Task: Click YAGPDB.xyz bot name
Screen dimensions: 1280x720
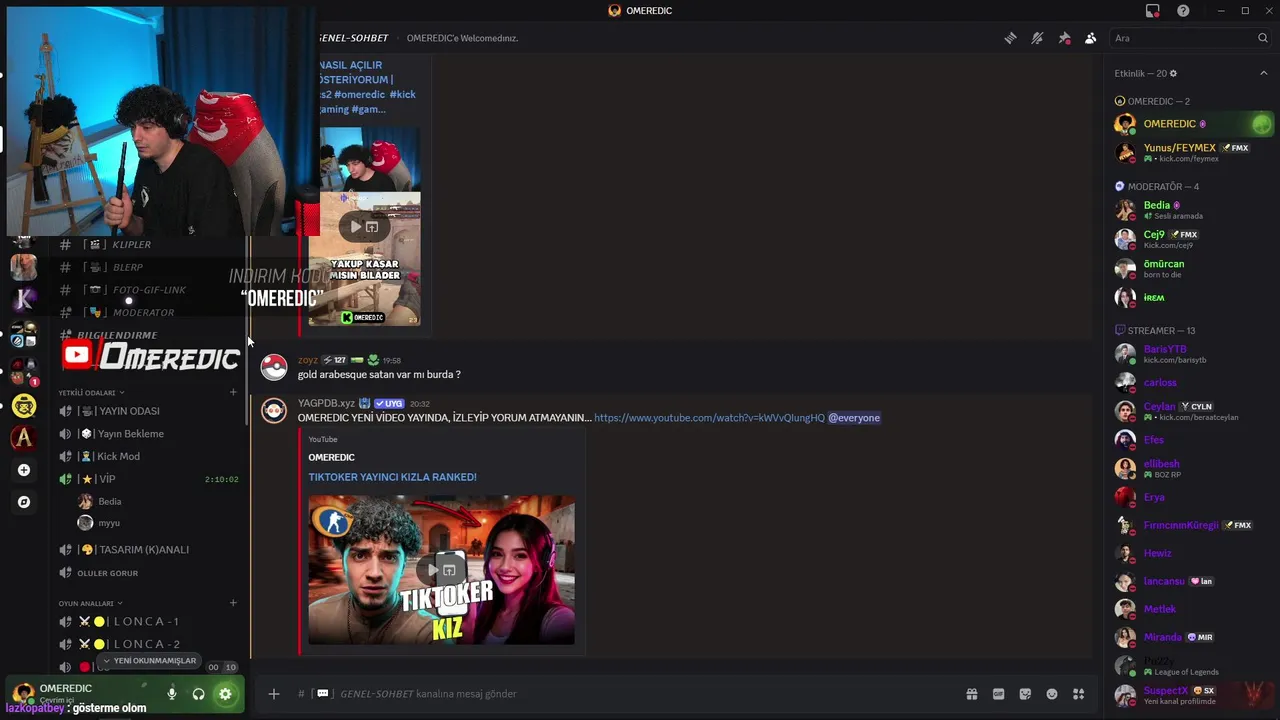Action: (326, 403)
